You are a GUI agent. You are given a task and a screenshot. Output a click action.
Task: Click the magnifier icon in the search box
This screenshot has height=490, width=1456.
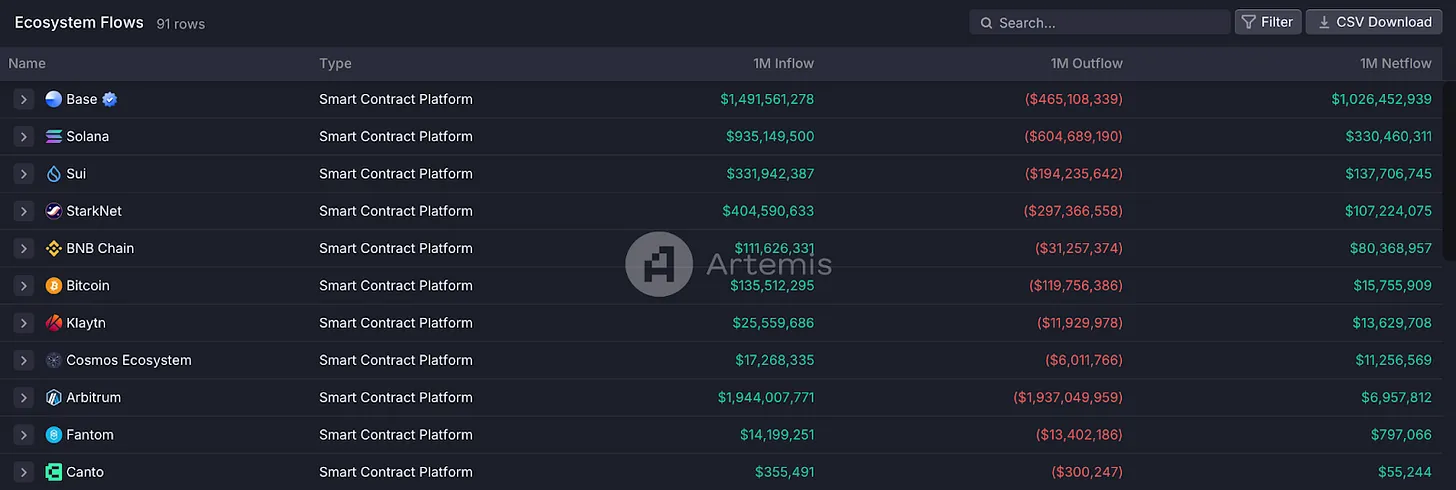coord(987,23)
